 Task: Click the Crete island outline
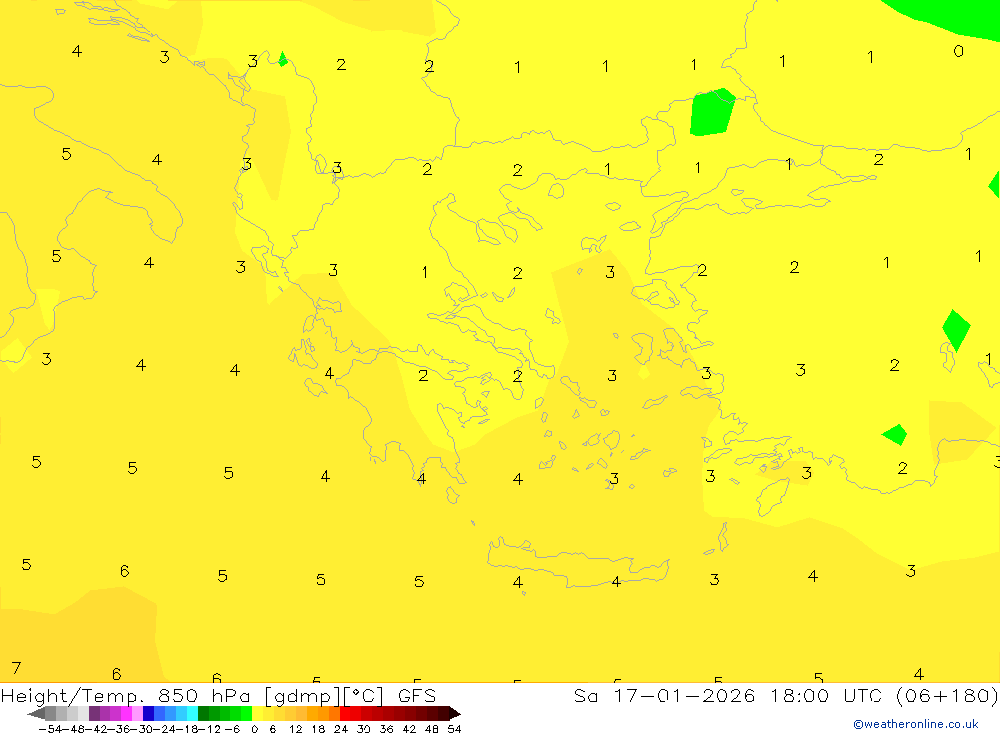[577, 563]
